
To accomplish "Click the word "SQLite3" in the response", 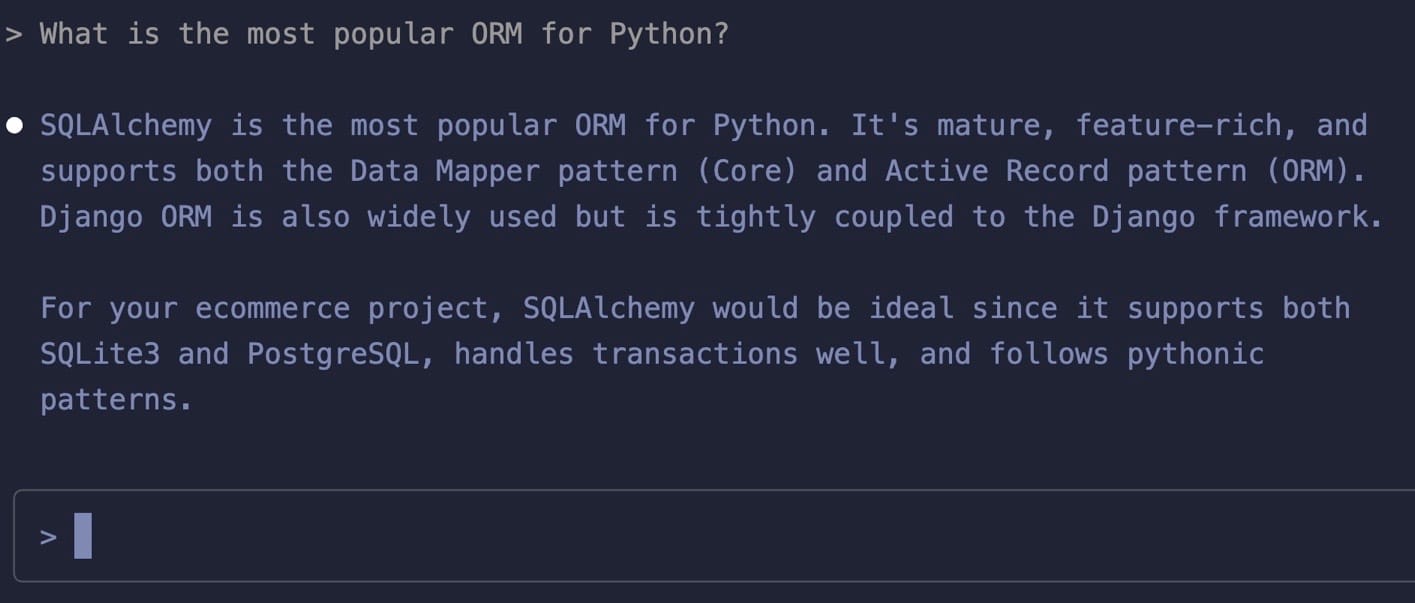I will [x=100, y=354].
